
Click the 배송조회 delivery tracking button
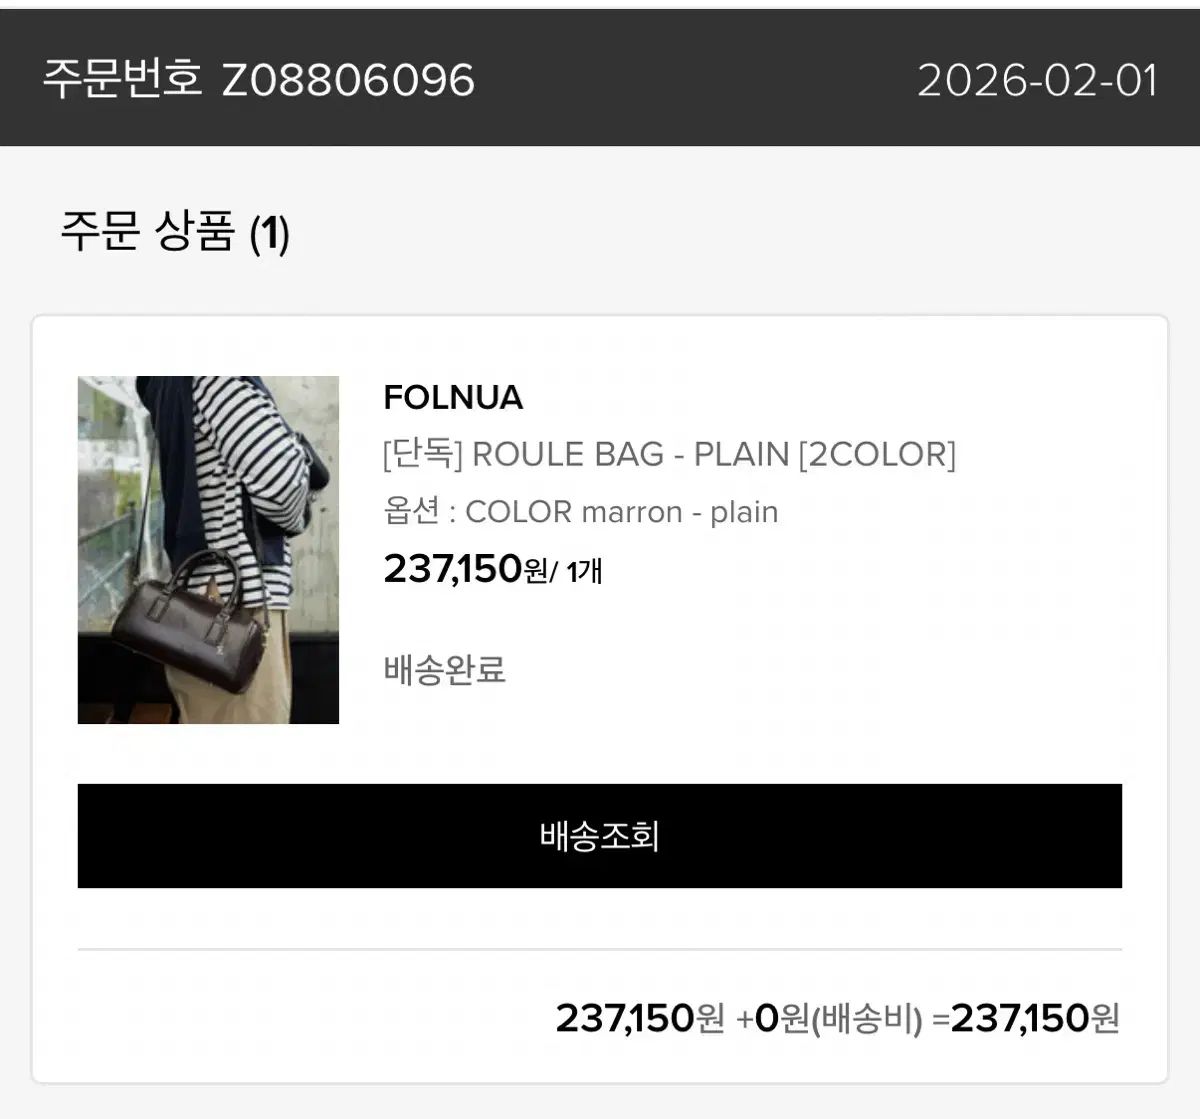pos(600,836)
